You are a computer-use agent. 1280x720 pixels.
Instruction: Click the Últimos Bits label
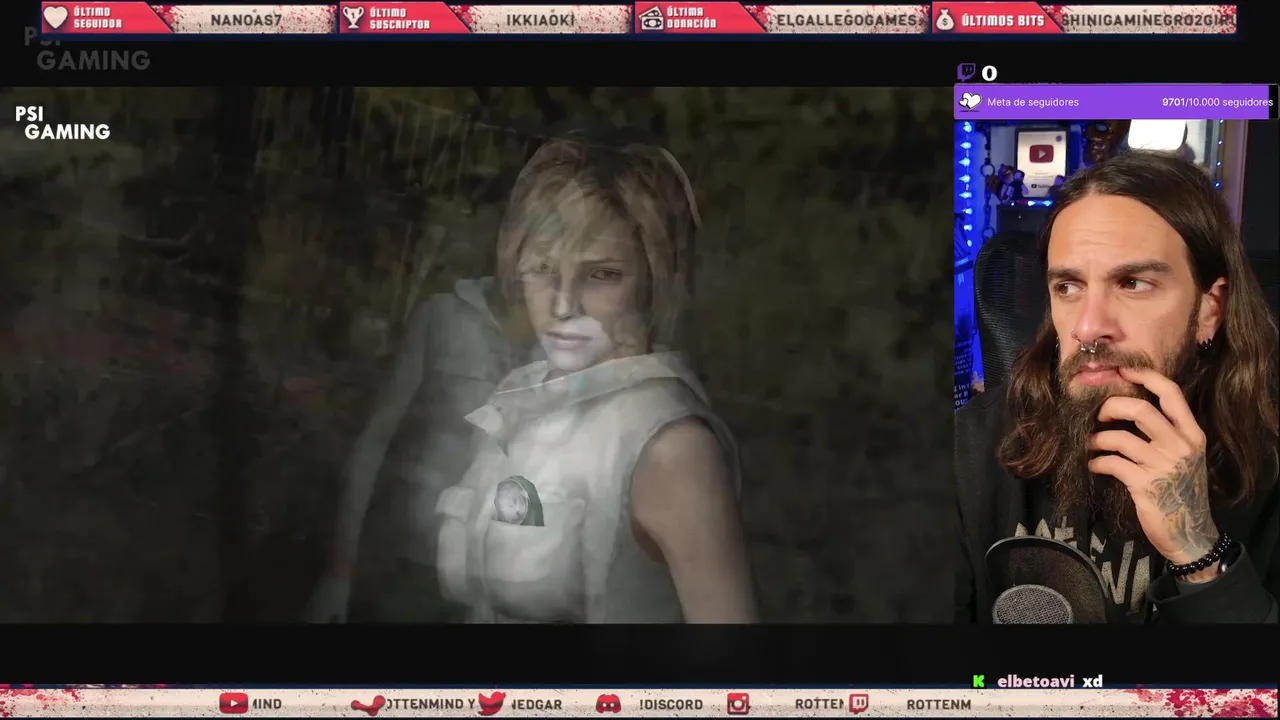click(1002, 20)
